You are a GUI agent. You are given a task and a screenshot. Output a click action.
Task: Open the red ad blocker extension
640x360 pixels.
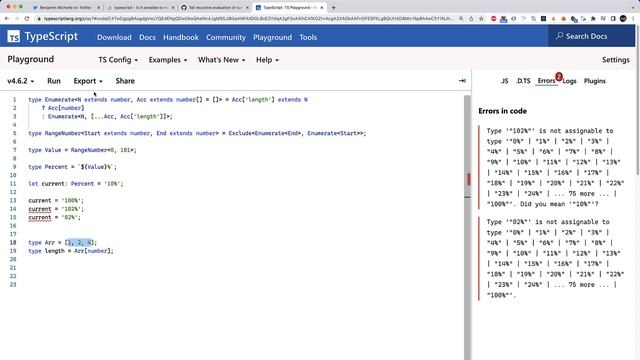(x=493, y=18)
